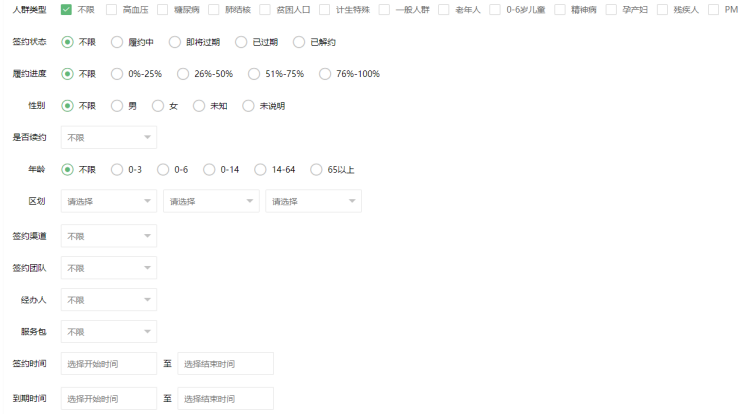Image resolution: width=740 pixels, height=415 pixels.
Task: Select the 履约中 signing status radio
Action: [118, 42]
